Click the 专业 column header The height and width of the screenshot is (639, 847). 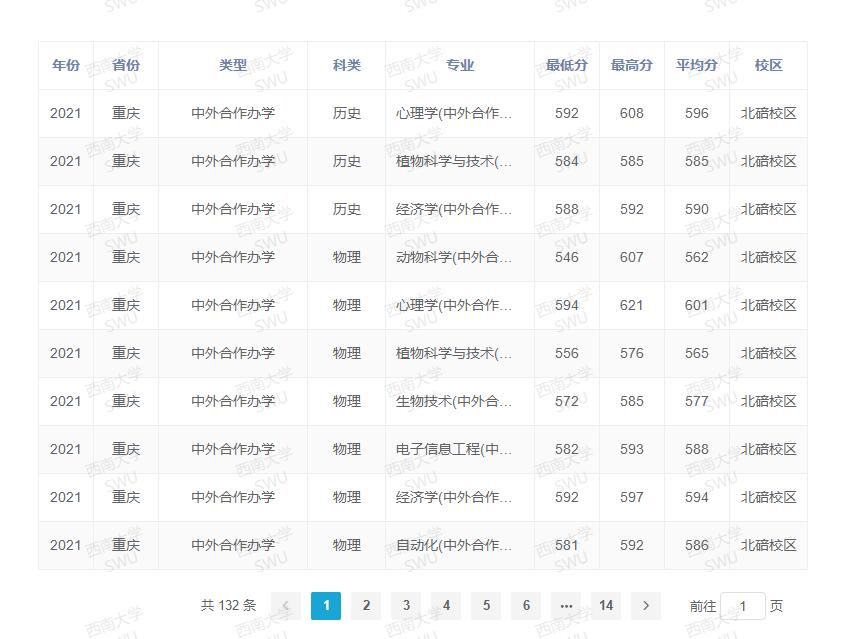click(x=458, y=65)
